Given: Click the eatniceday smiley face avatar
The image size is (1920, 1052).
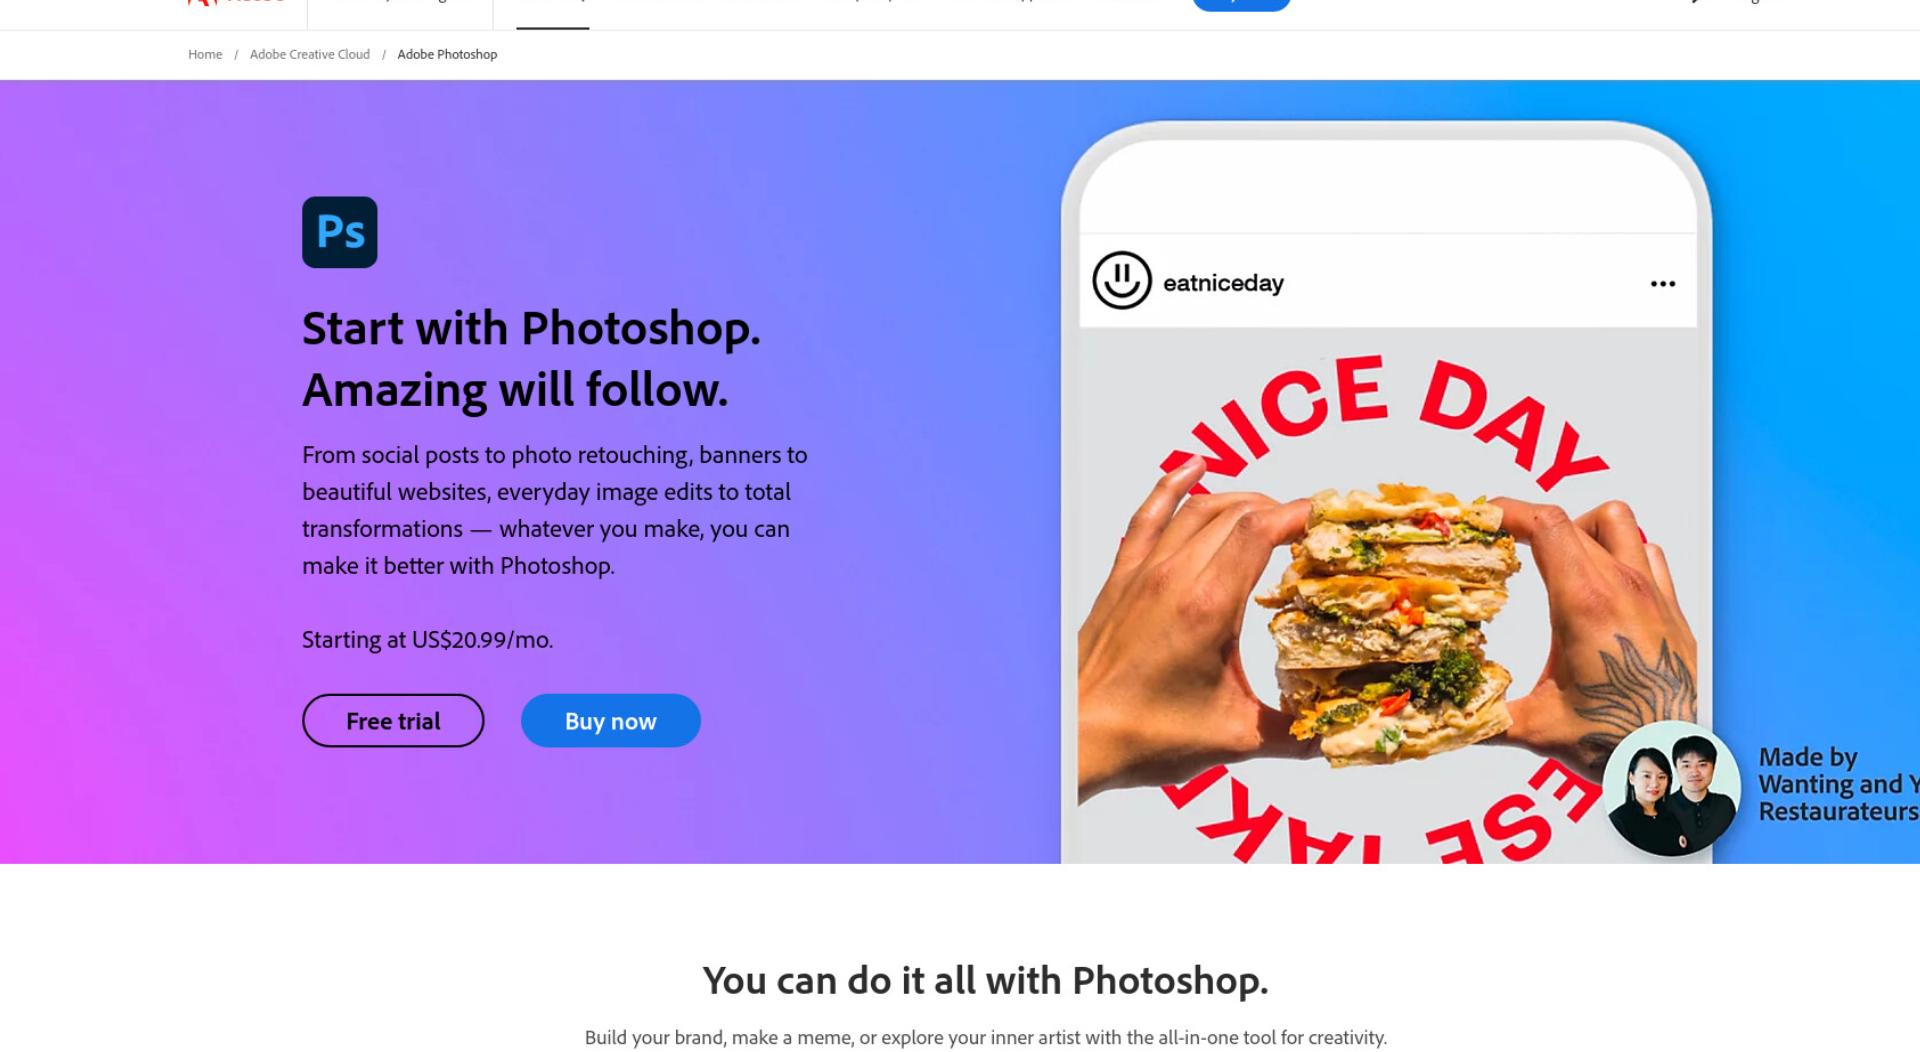Looking at the screenshot, I should pos(1121,280).
